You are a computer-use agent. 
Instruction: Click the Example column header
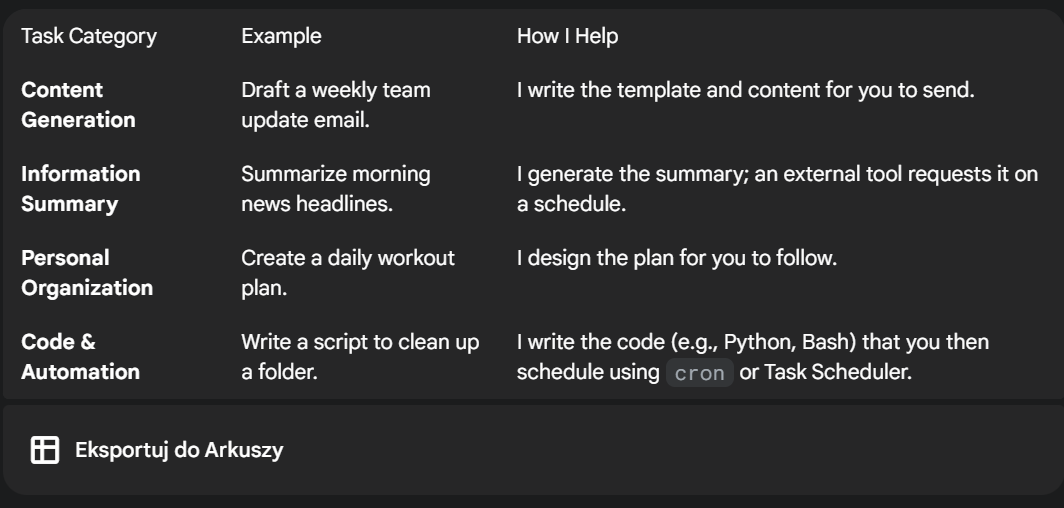tap(282, 36)
